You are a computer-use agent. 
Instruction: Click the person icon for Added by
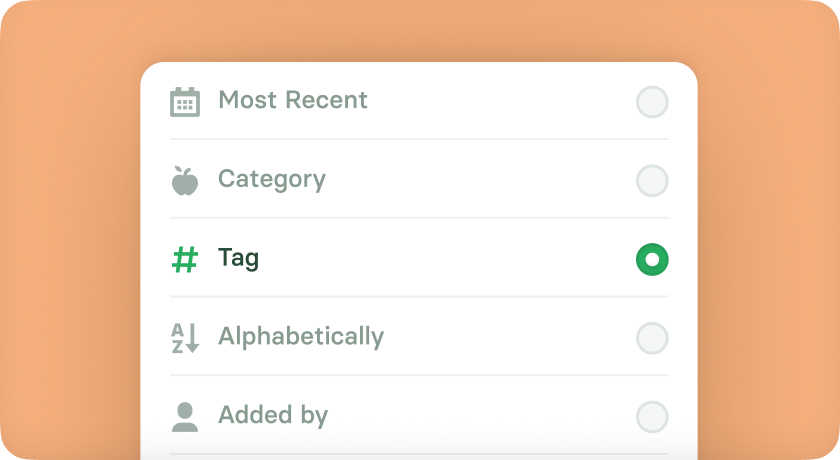185,417
